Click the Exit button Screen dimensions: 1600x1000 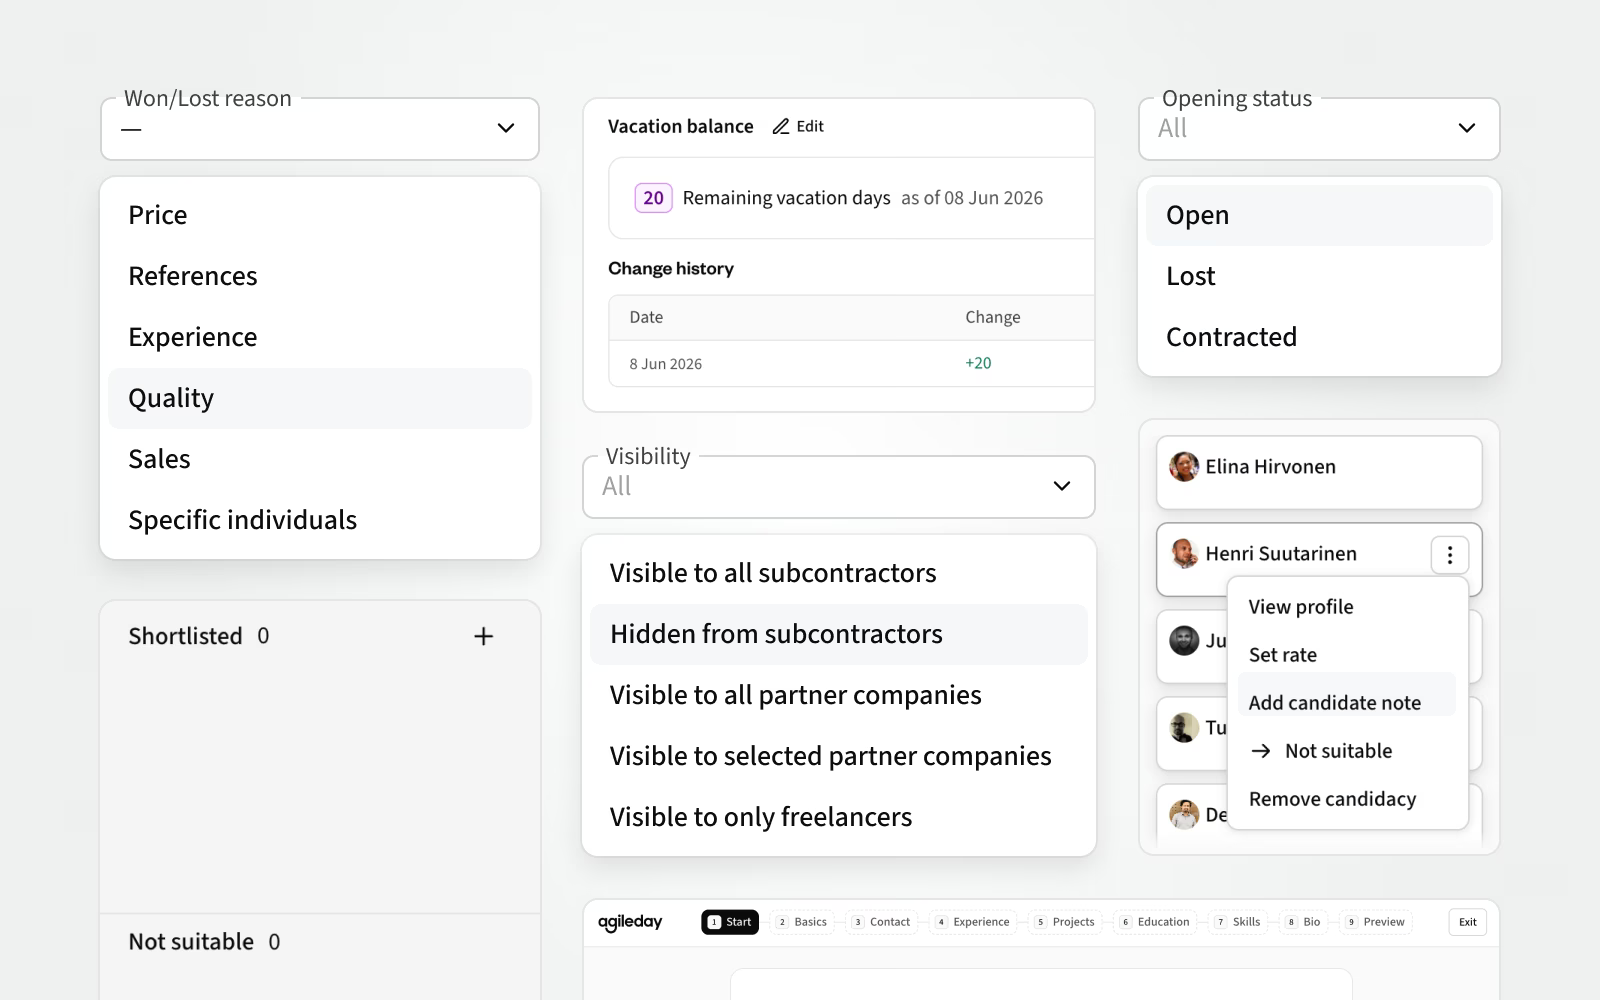click(1467, 922)
